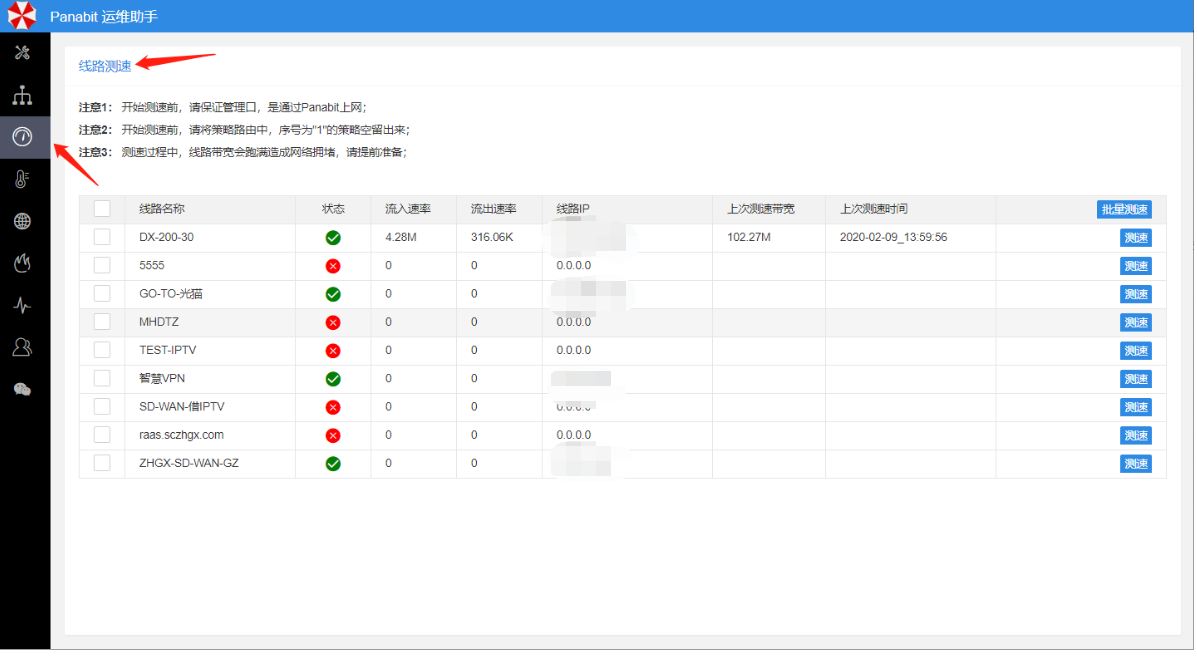Open the network topology sidebar icon
This screenshot has height=660, width=1197.
(x=22, y=96)
